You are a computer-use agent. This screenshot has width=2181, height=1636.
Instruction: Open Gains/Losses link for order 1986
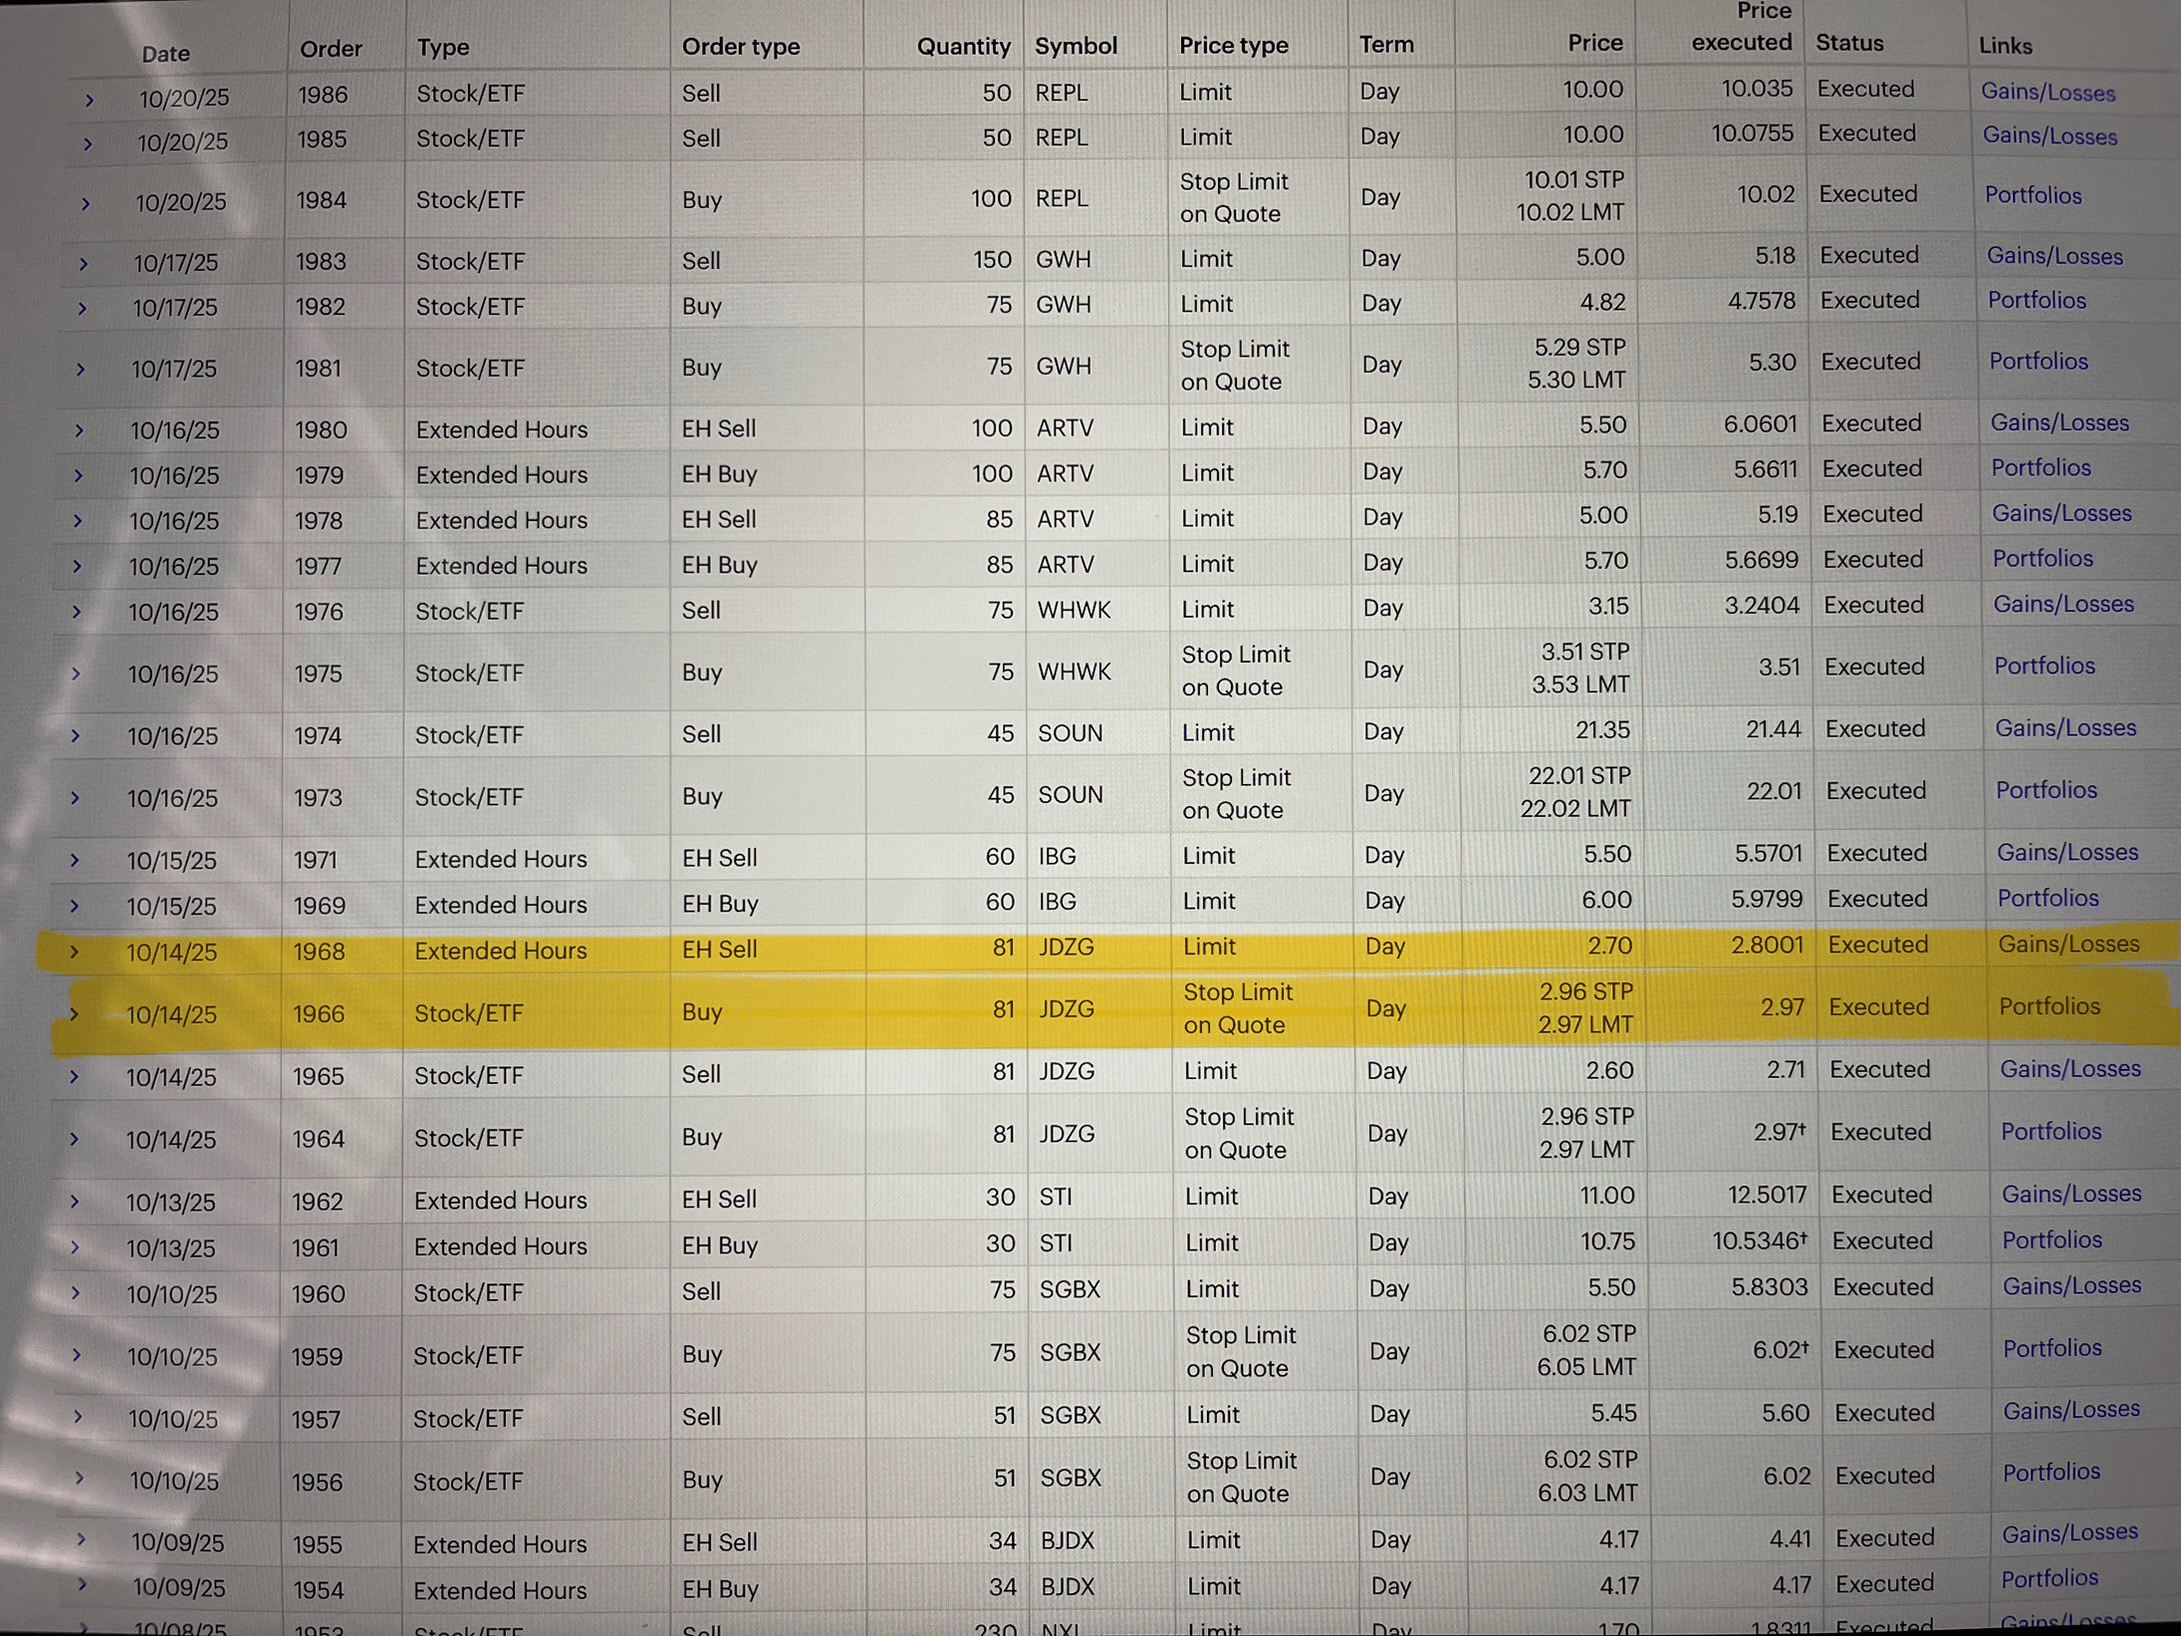click(x=2047, y=93)
